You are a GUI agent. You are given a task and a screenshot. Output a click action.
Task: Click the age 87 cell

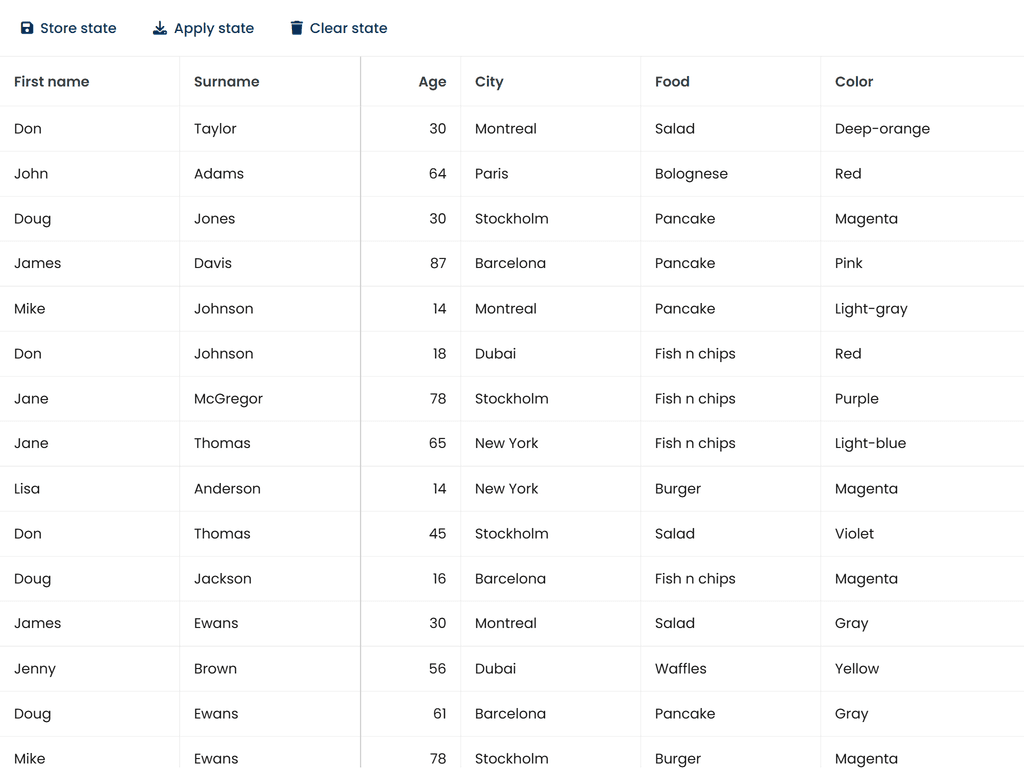coord(437,264)
